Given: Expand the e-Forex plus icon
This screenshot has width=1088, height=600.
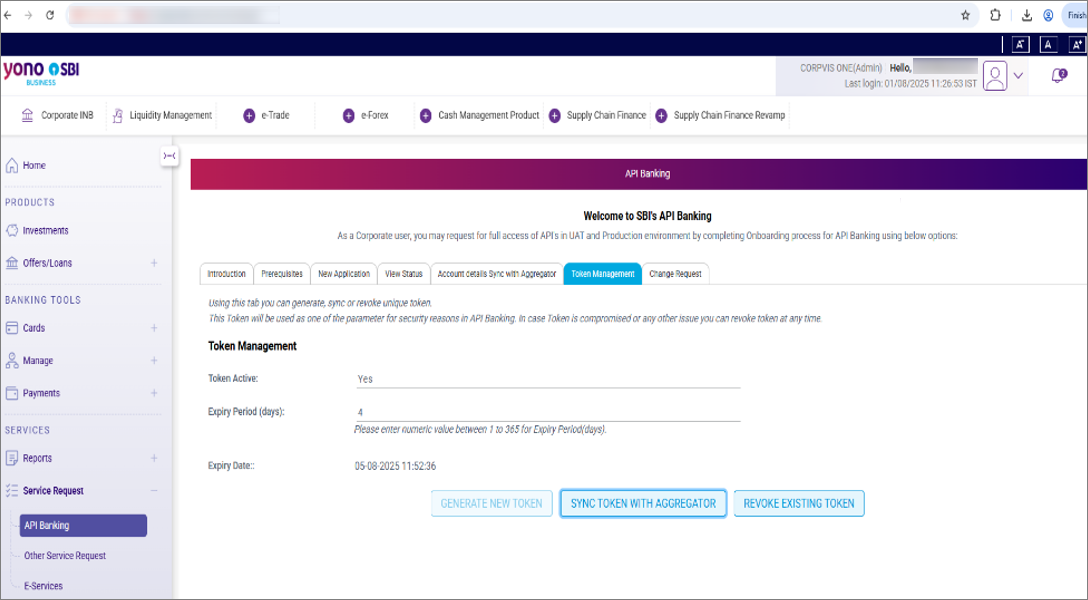Looking at the screenshot, I should [x=348, y=116].
